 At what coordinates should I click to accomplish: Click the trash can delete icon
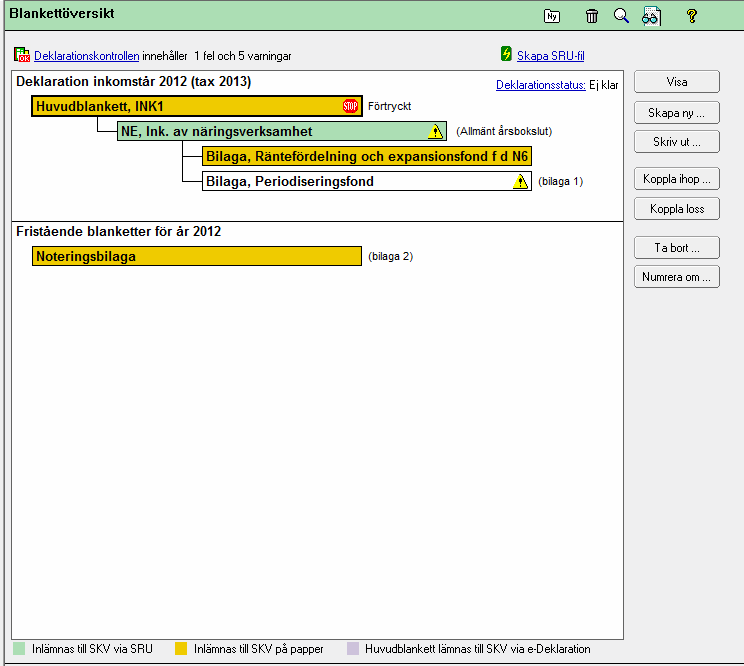click(x=592, y=16)
